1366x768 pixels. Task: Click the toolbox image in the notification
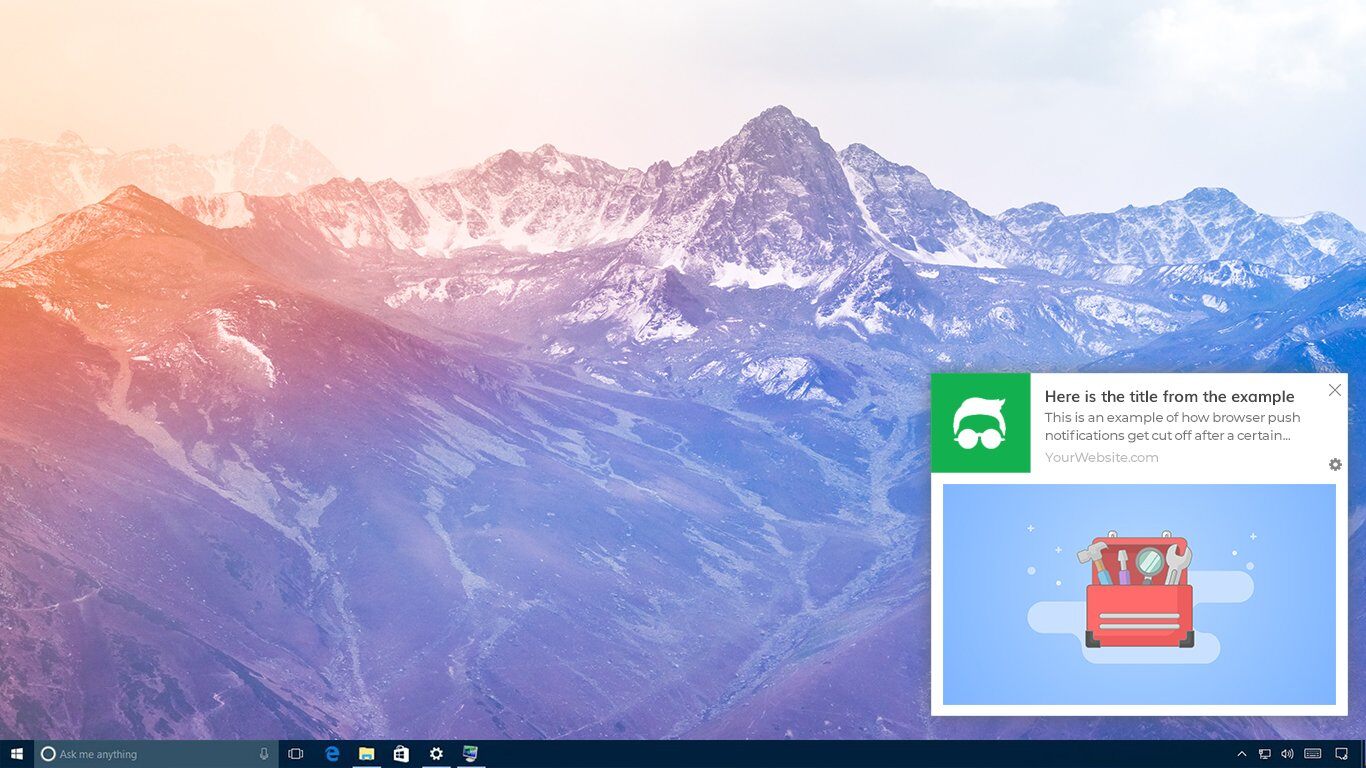(1139, 592)
